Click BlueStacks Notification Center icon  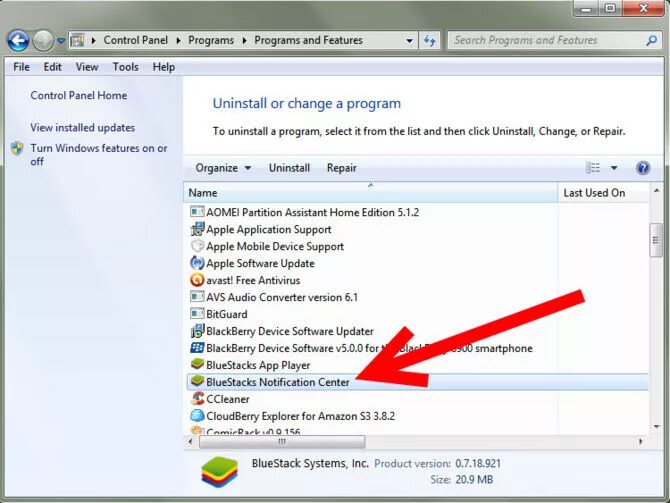[x=197, y=381]
